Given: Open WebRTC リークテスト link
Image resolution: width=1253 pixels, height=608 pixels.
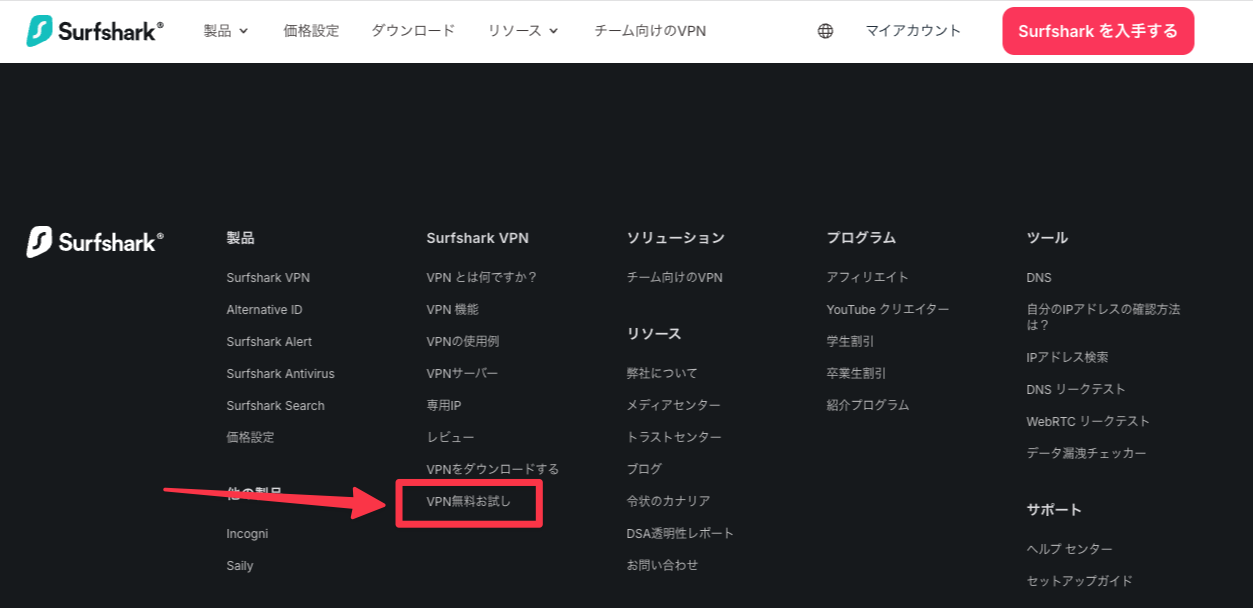Looking at the screenshot, I should click(1088, 421).
